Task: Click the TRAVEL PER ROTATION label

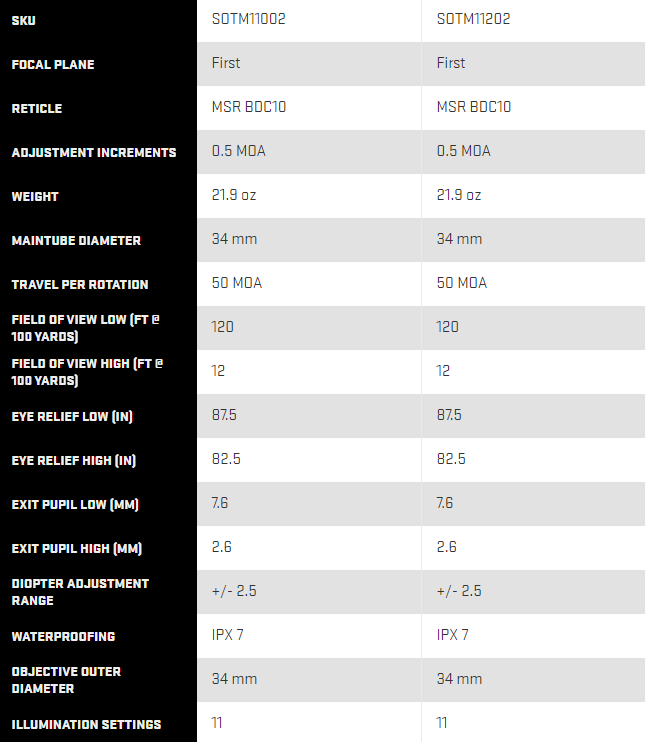Action: [x=80, y=284]
